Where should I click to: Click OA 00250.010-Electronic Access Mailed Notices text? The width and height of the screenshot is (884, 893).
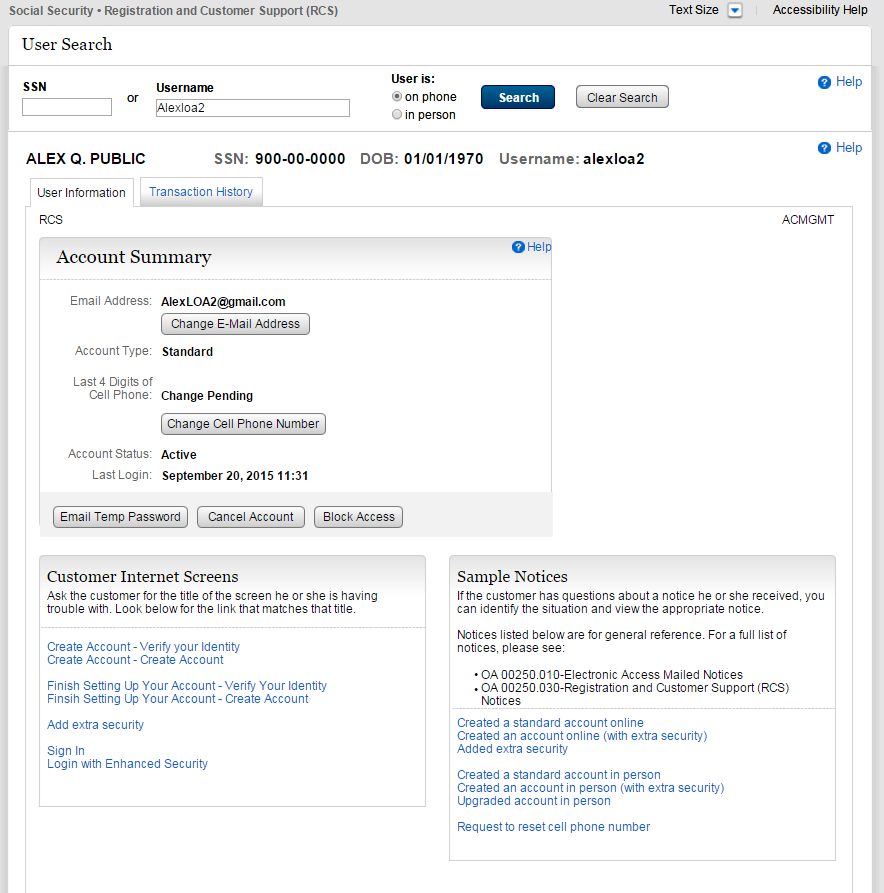(x=612, y=675)
